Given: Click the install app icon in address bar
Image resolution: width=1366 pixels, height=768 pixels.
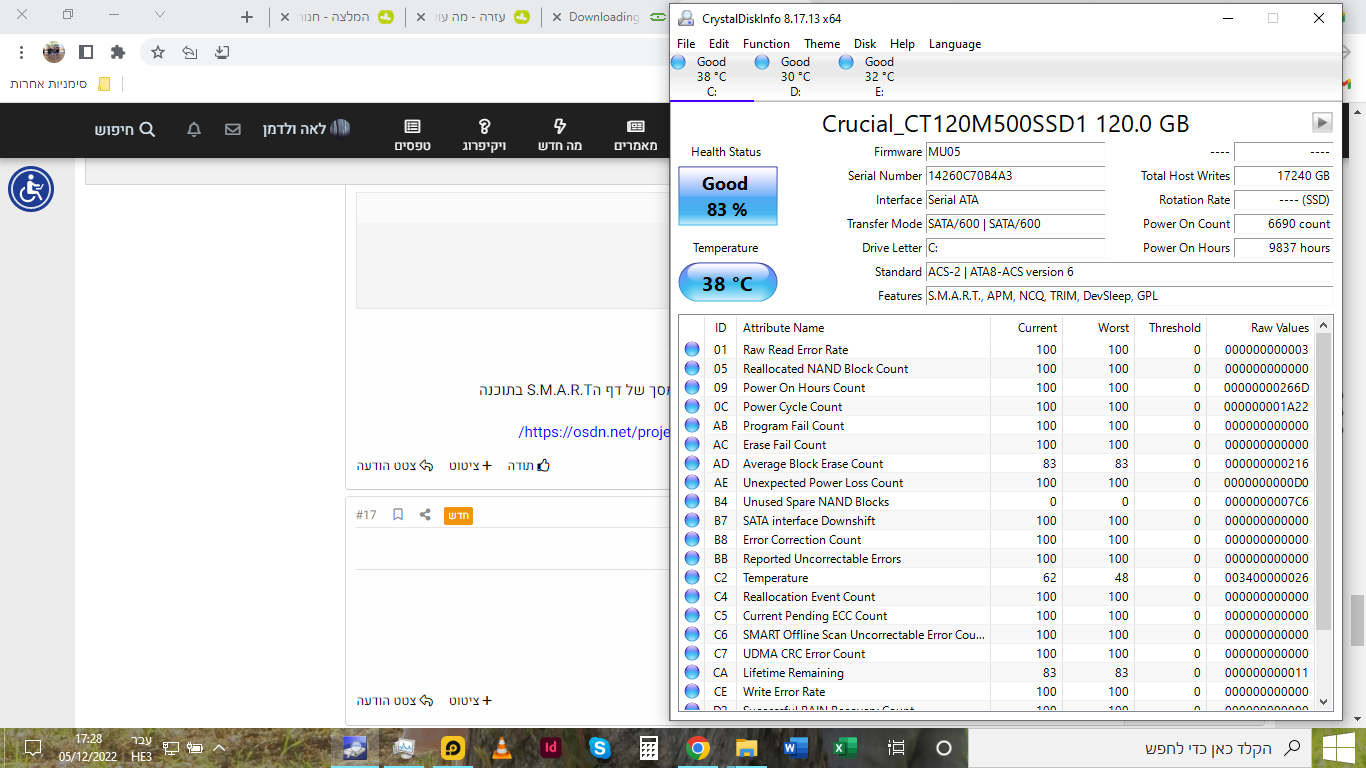Looking at the screenshot, I should pyautogui.click(x=222, y=52).
